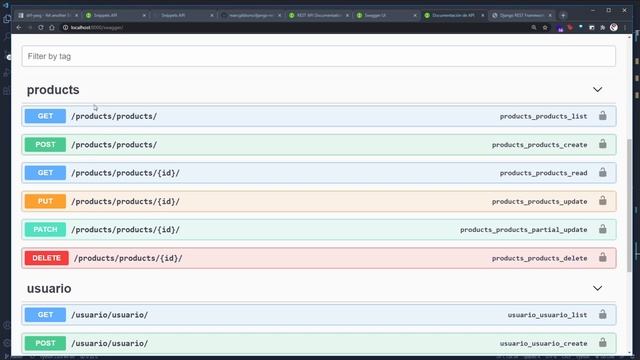Click the localhost address bar
Screen dimensions: 640x360
pyautogui.click(x=294, y=27)
